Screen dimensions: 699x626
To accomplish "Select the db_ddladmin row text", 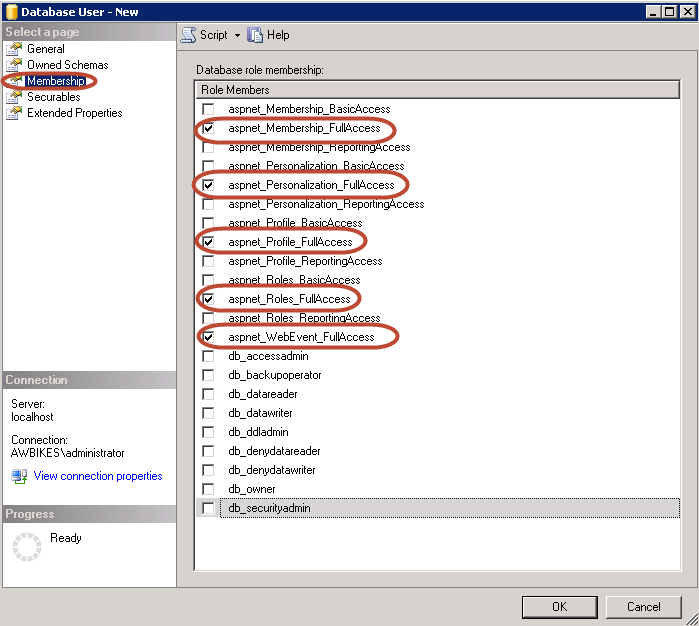I will point(258,432).
